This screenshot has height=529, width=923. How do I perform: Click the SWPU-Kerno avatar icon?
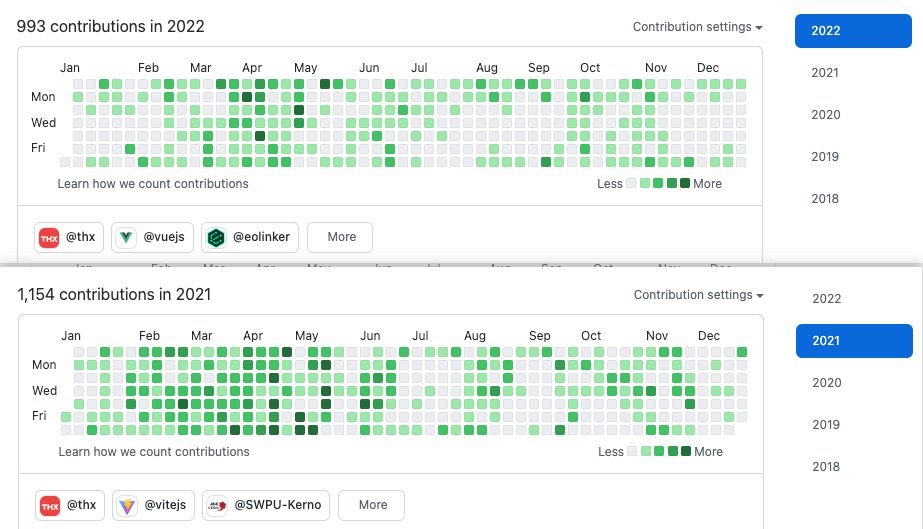pos(217,506)
